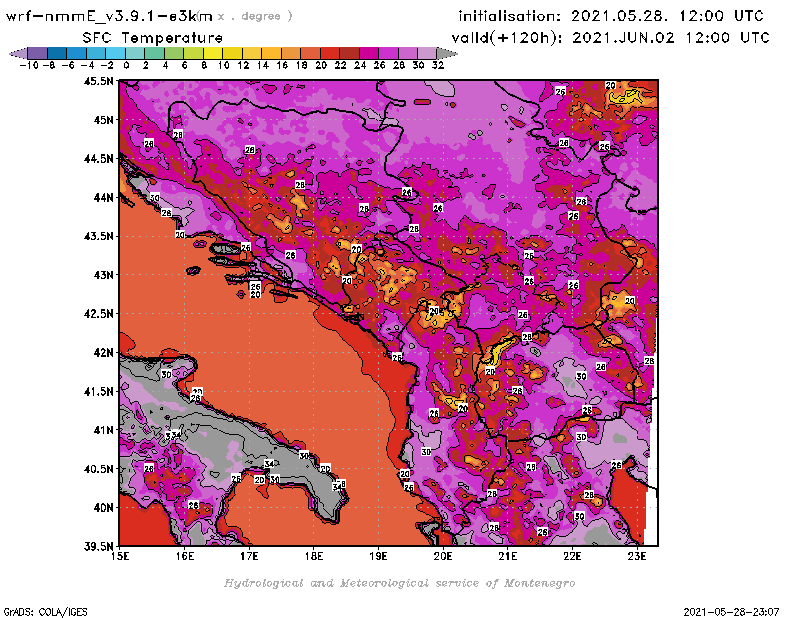Image resolution: width=800 pixels, height=618 pixels.
Task: Click the 22E longitude label
Action: tap(572, 556)
